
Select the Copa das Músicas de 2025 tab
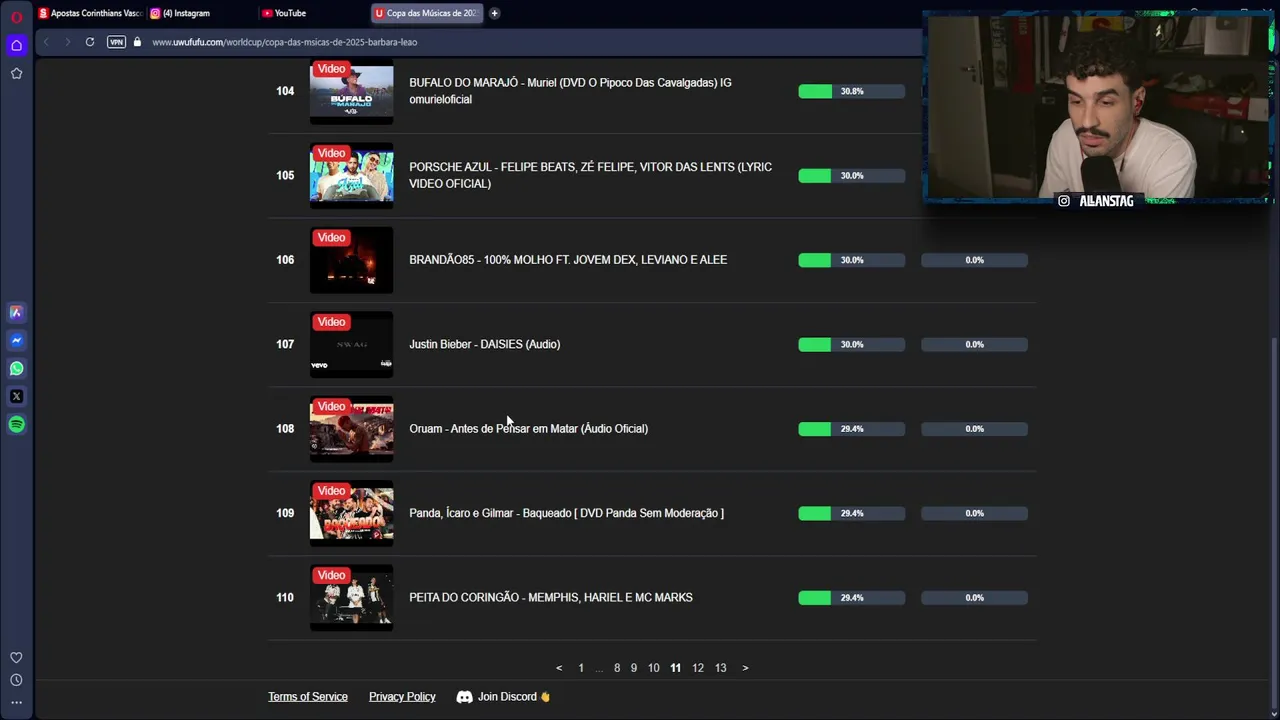pyautogui.click(x=427, y=13)
